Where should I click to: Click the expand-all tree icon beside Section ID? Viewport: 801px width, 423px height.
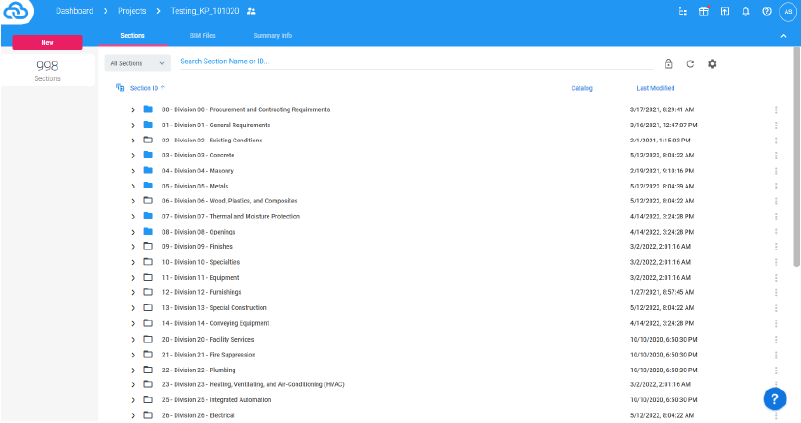click(x=120, y=88)
